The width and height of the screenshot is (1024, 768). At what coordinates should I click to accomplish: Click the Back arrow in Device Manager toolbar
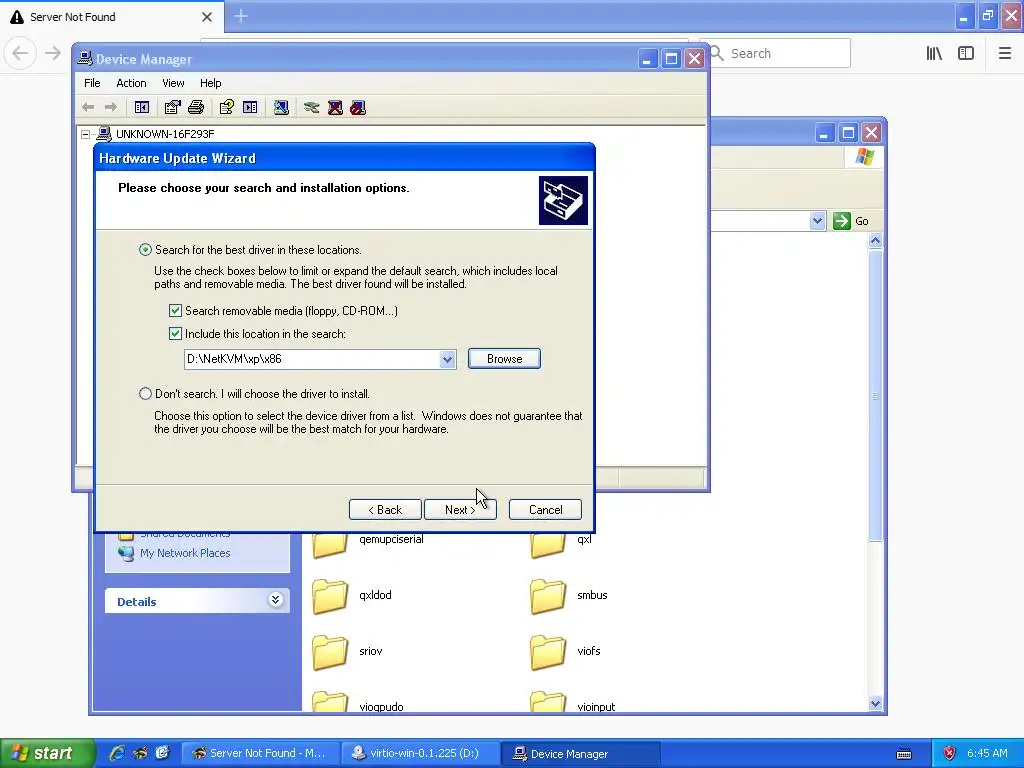point(88,107)
